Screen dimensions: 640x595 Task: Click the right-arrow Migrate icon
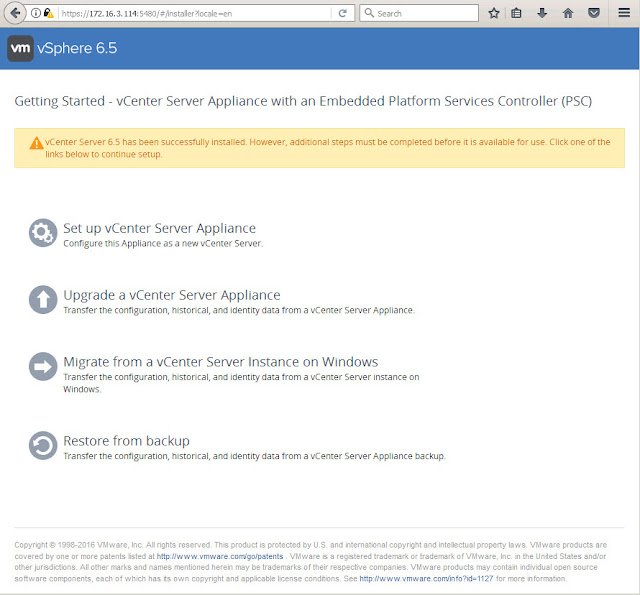pyautogui.click(x=43, y=366)
